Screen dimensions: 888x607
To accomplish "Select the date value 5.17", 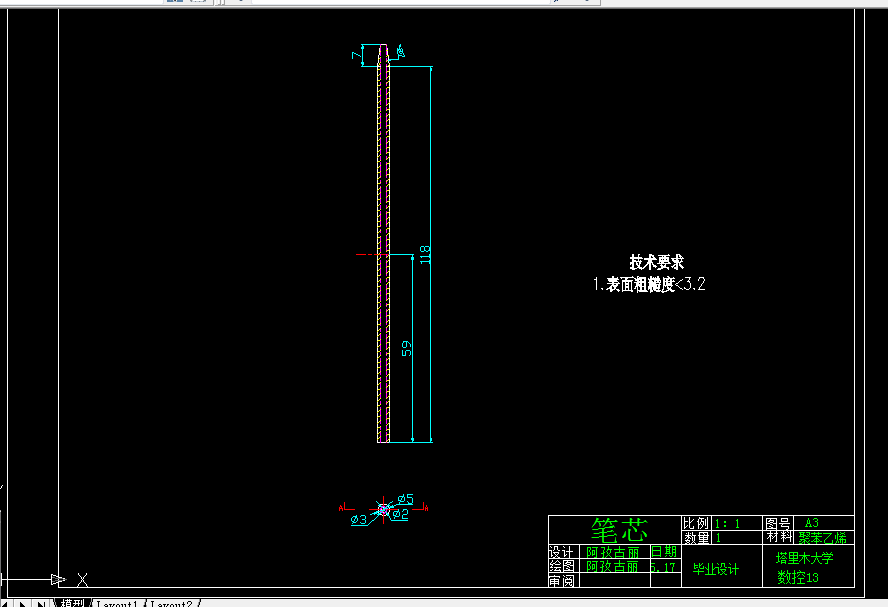I will pyautogui.click(x=663, y=567).
